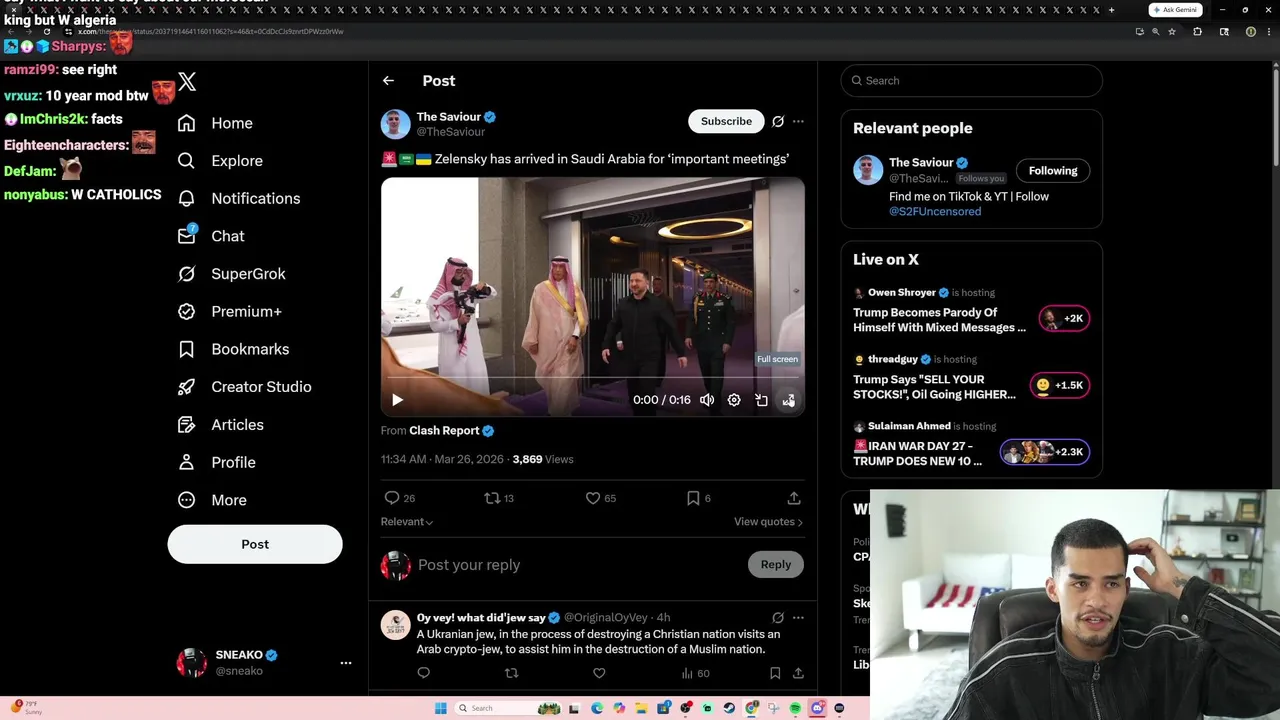
Task: Click Grok icon on Oy vey reply
Action: point(778,618)
